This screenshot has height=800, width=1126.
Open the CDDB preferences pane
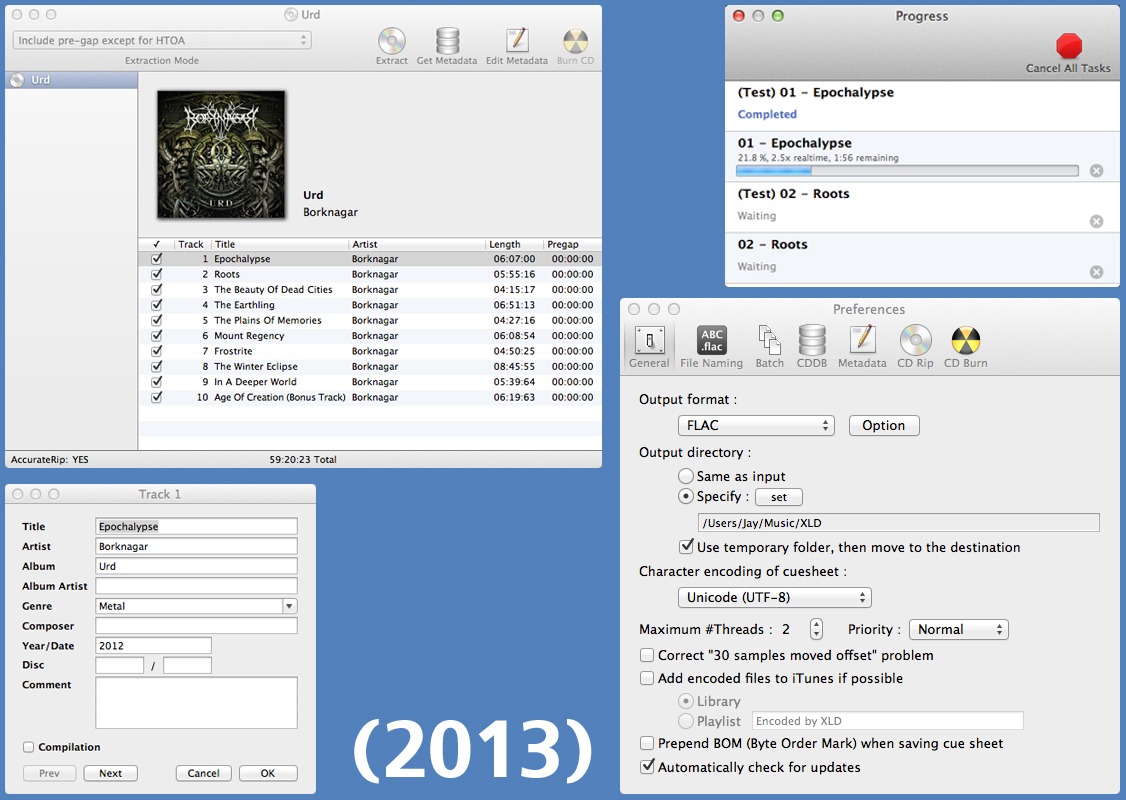point(812,342)
